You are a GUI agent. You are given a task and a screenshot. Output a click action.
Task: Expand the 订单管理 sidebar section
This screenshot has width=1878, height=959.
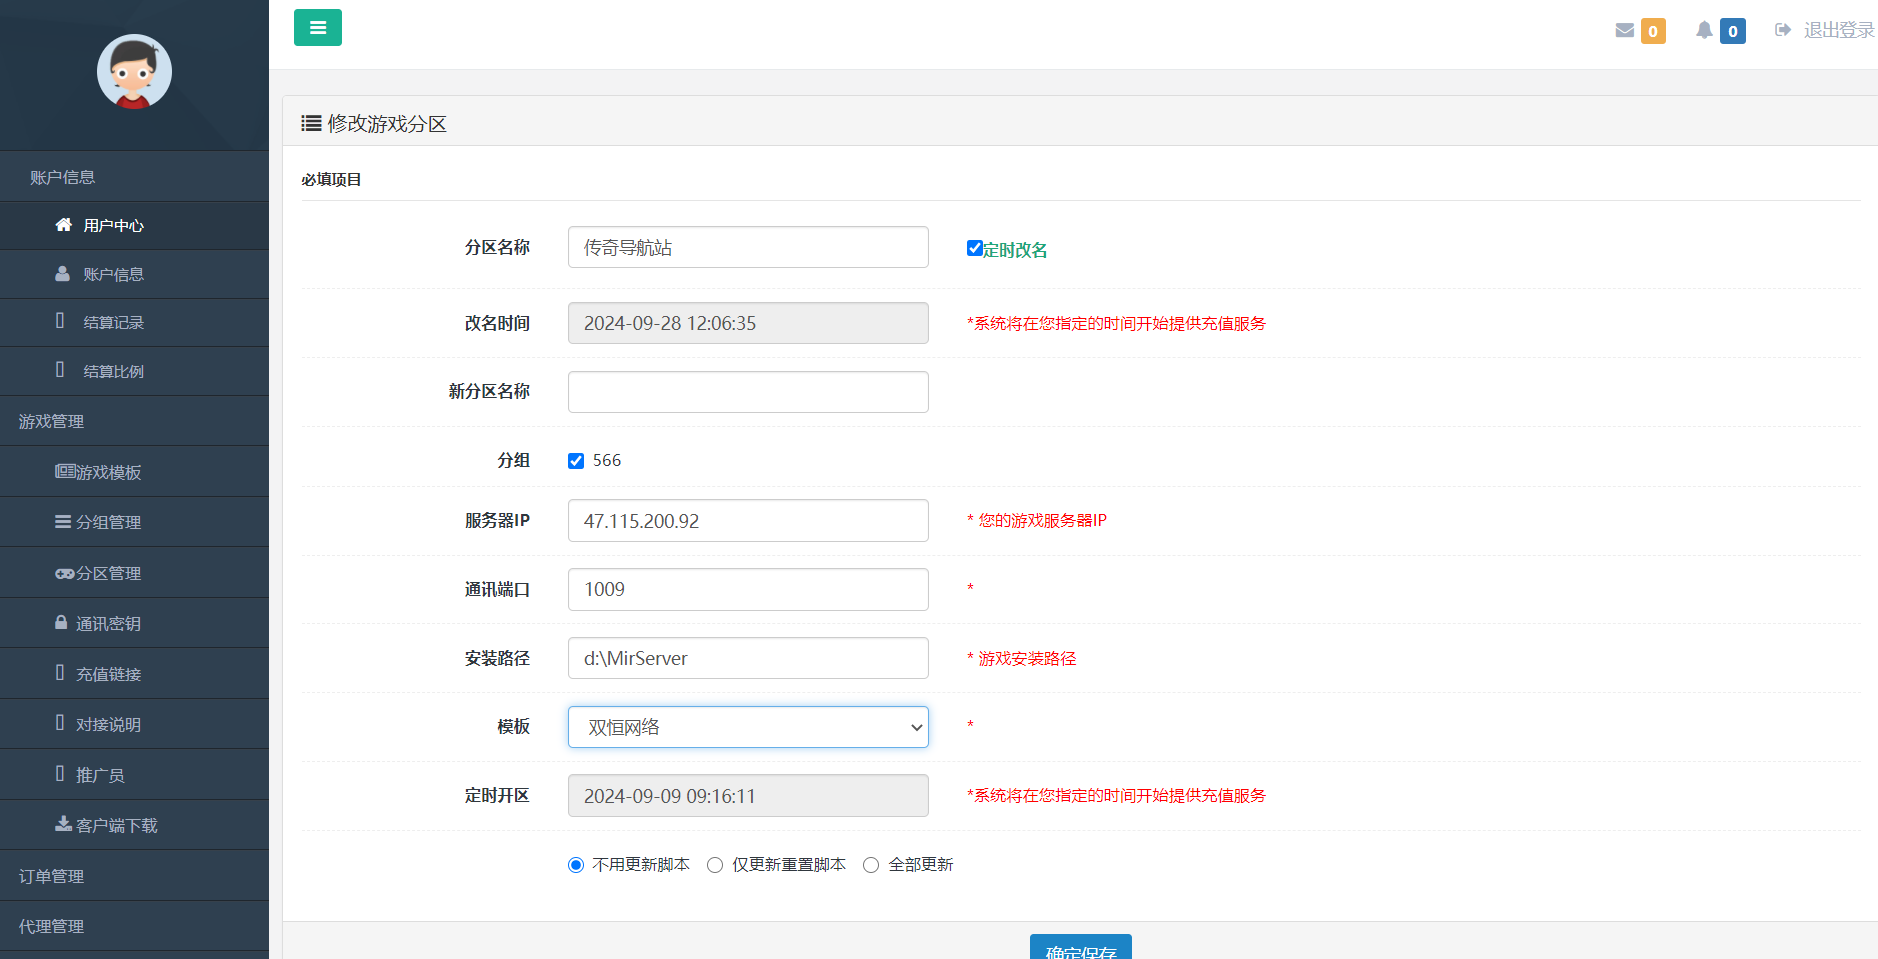134,876
